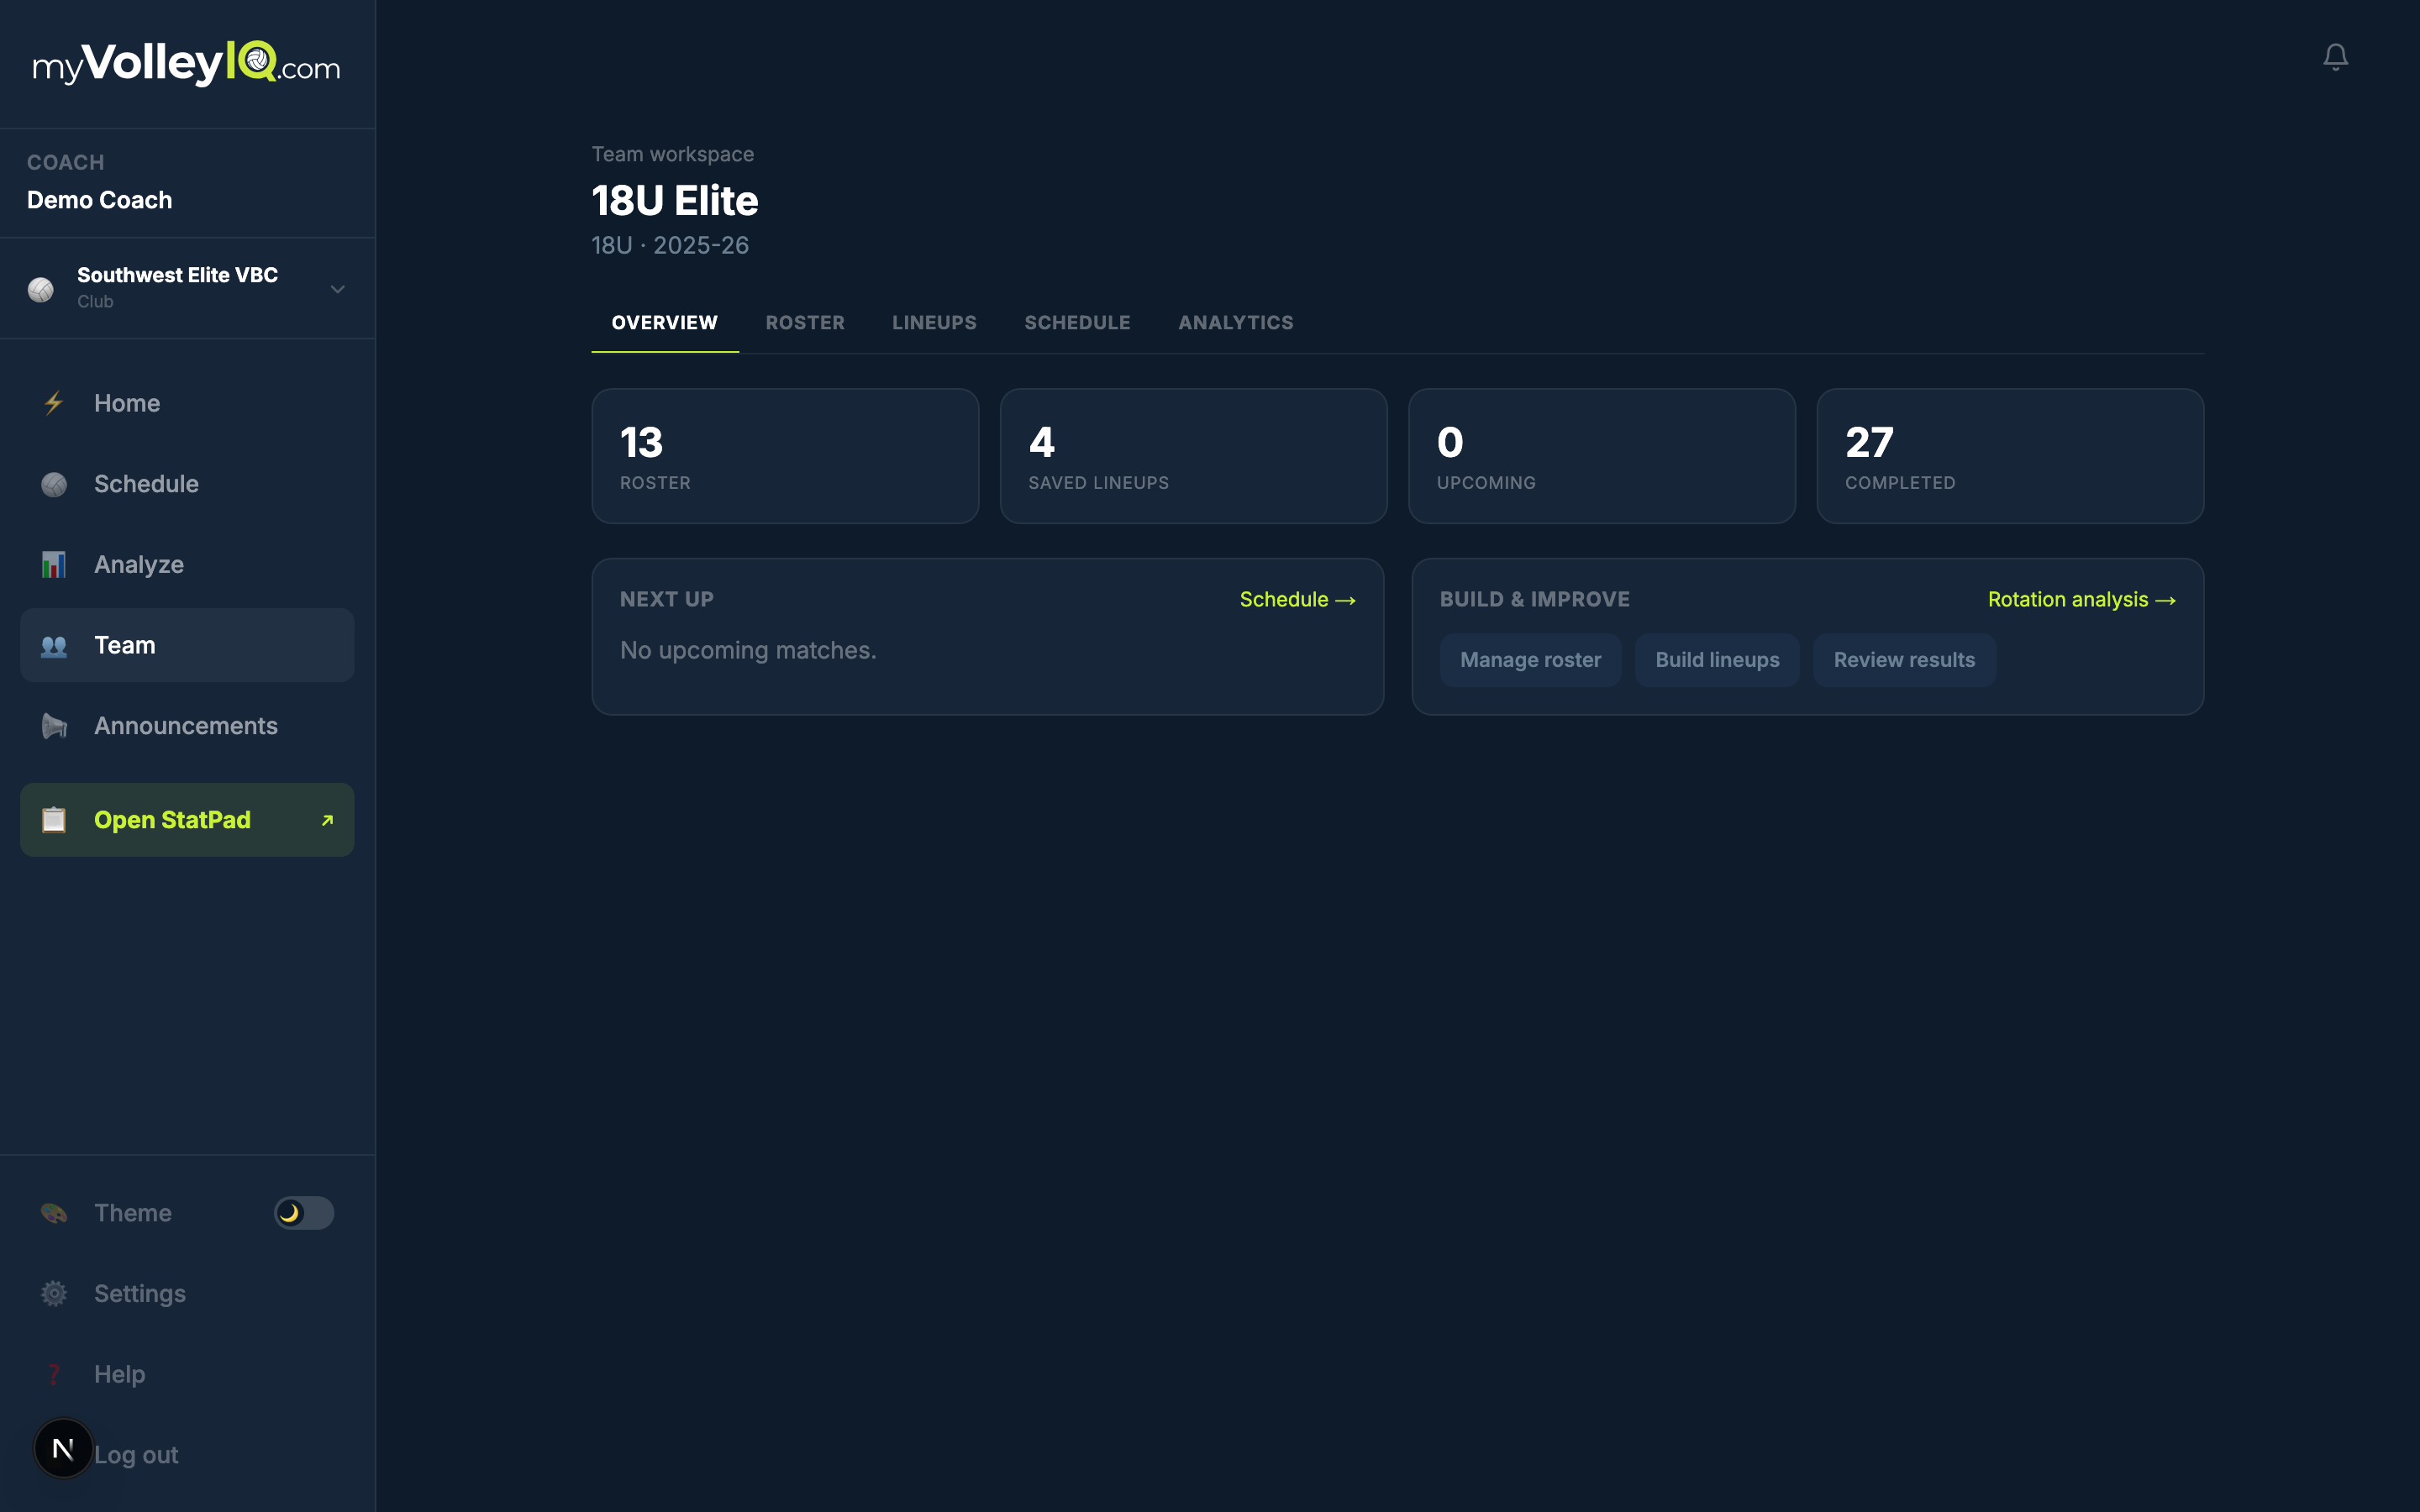2420x1512 pixels.
Task: Click the StatPad clipboard icon
Action: pyautogui.click(x=54, y=820)
